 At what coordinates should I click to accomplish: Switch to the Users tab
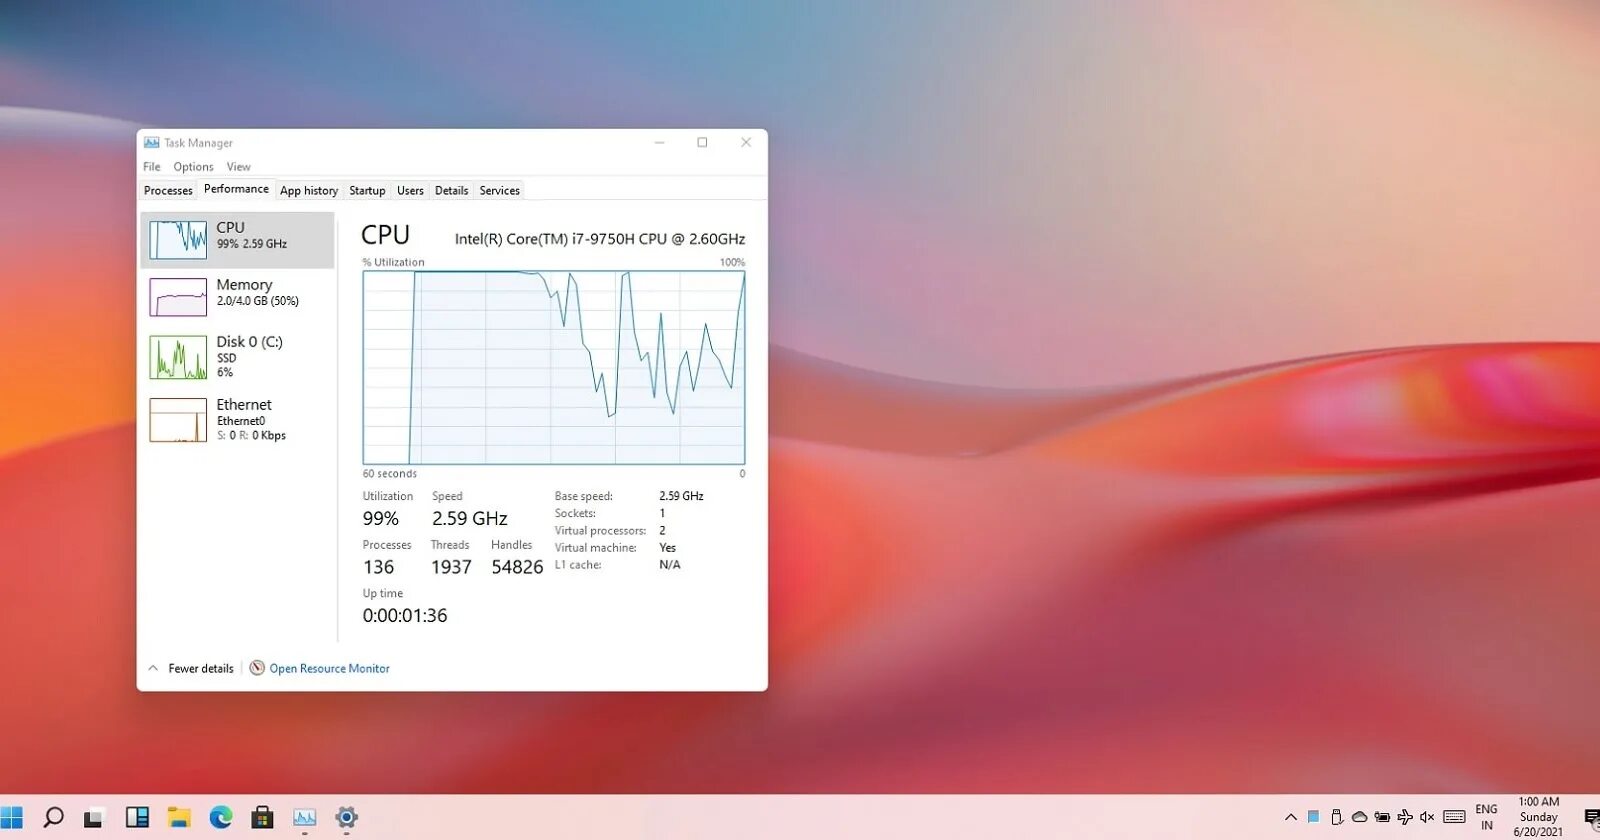[410, 190]
